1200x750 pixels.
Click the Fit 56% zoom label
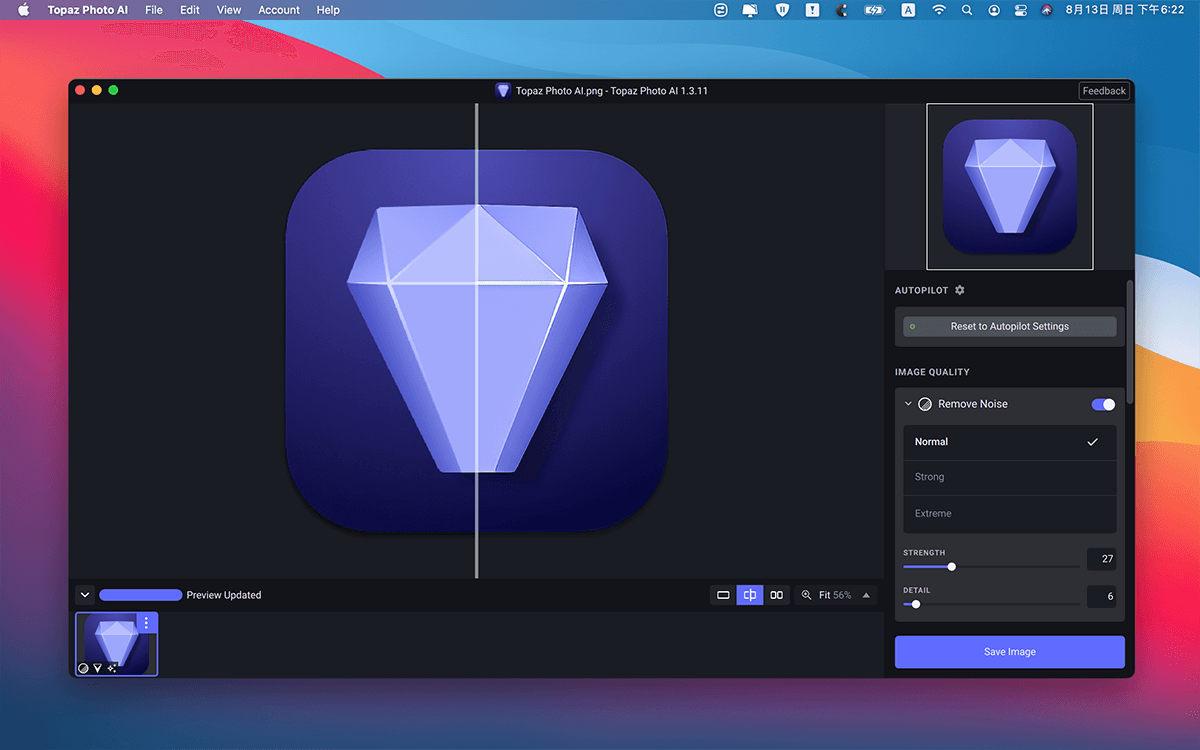[x=835, y=595]
